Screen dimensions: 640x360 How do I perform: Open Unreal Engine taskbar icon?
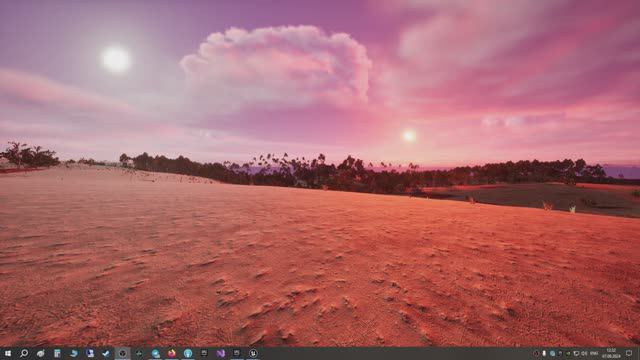click(253, 353)
